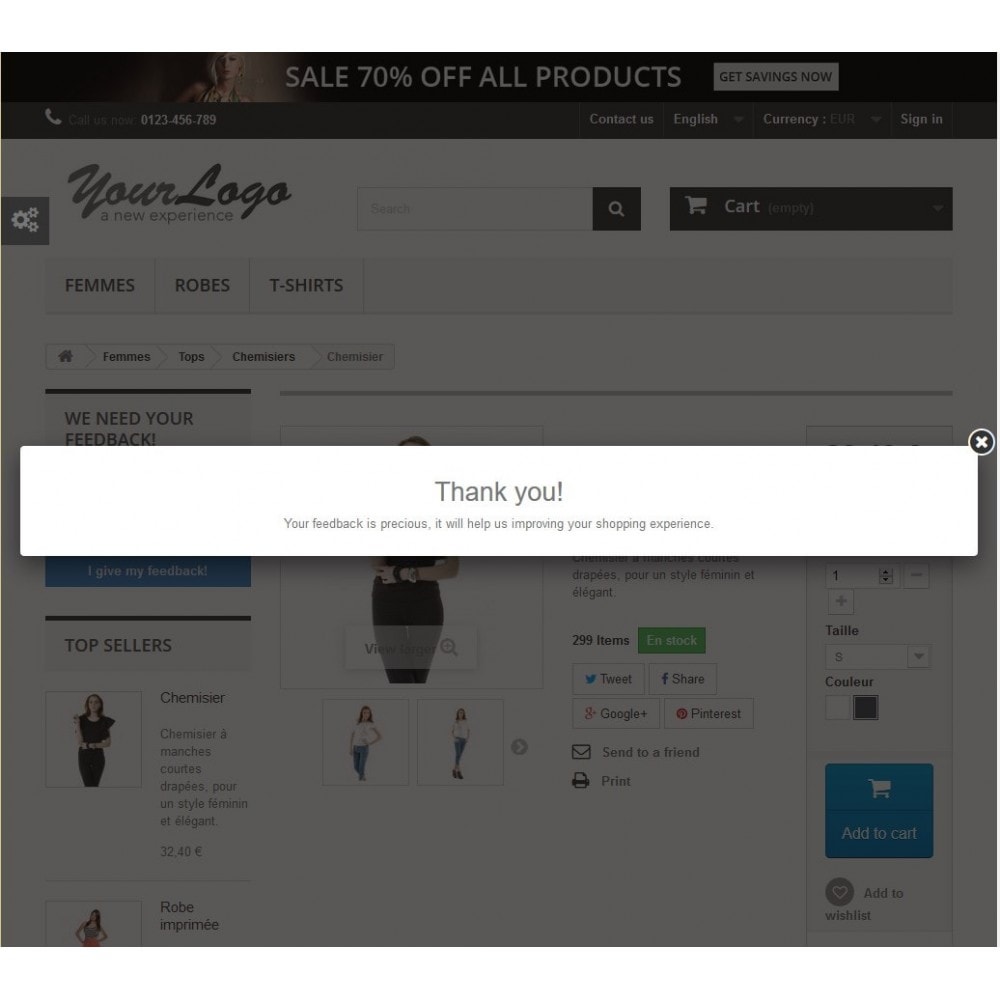This screenshot has height=1000, width=1000.
Task: Click the search magnifier button
Action: [x=616, y=209]
